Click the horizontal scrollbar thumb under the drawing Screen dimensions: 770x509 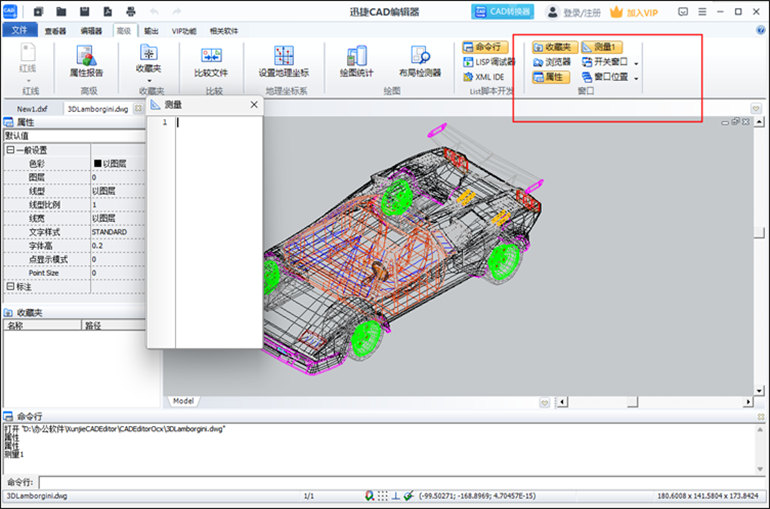pos(632,402)
